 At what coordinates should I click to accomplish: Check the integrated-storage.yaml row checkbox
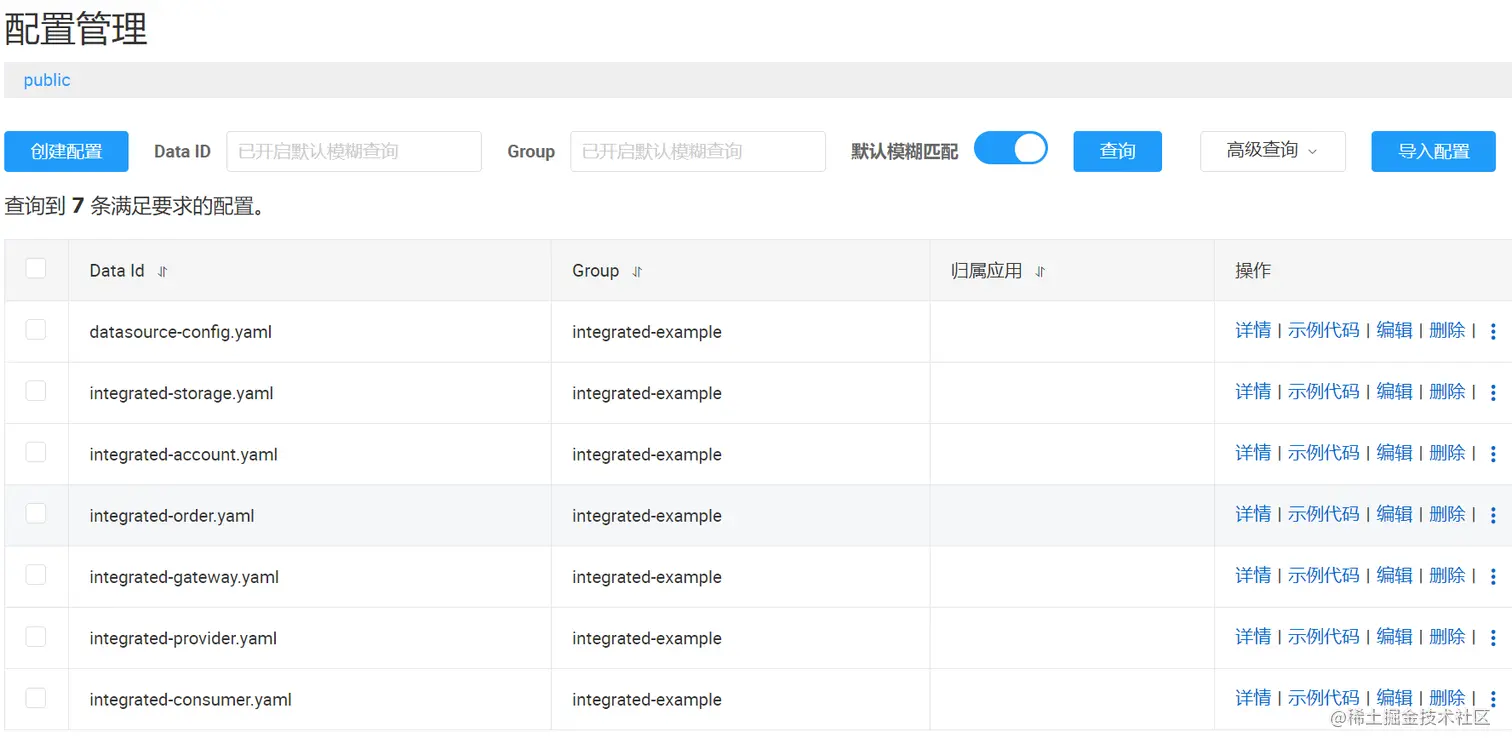pyautogui.click(x=36, y=390)
